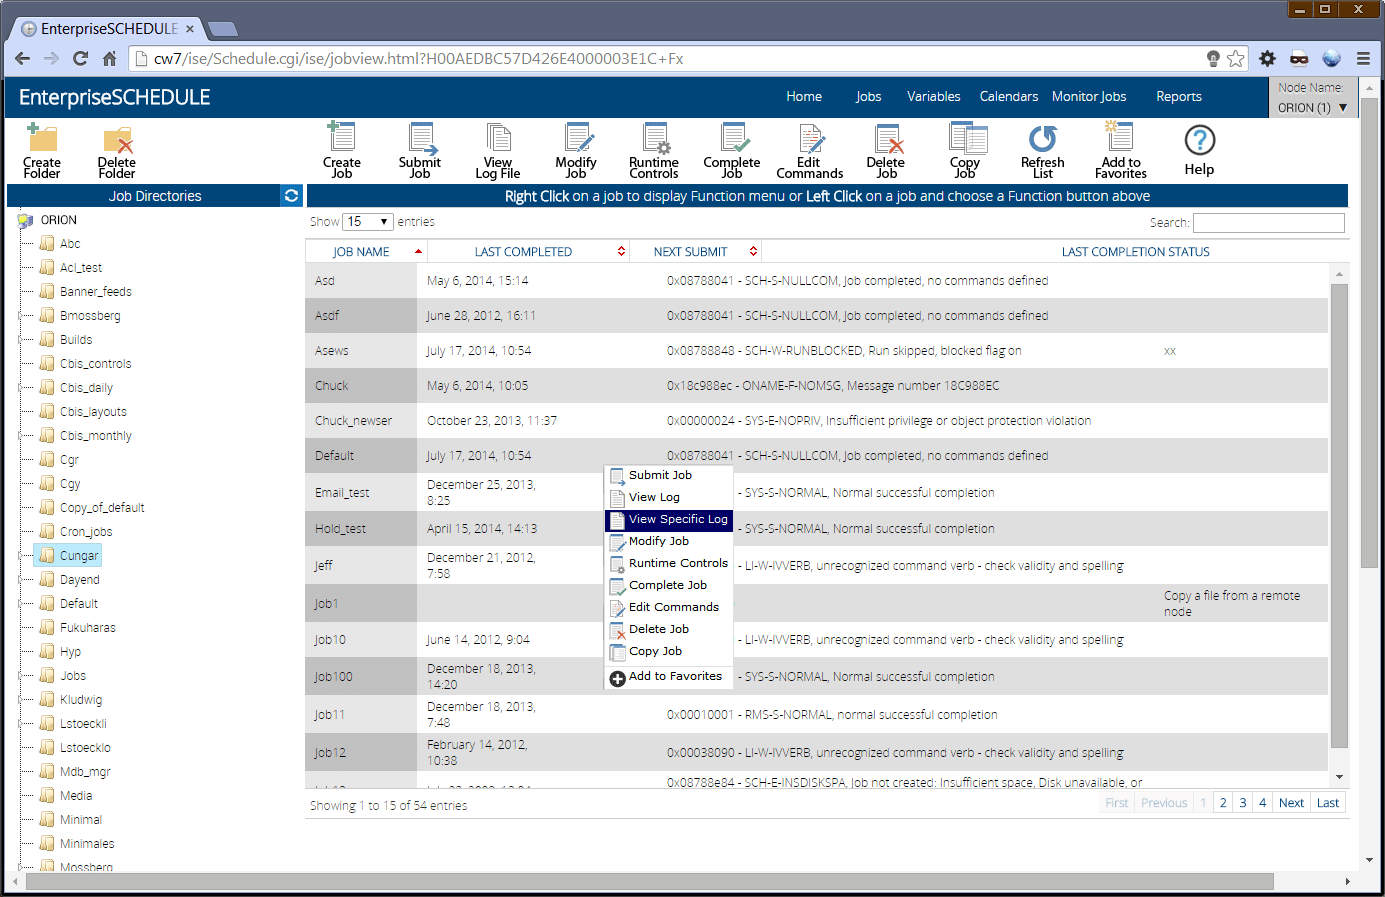The image size is (1385, 897).
Task: Select View Specific Log in context menu
Action: 669,520
